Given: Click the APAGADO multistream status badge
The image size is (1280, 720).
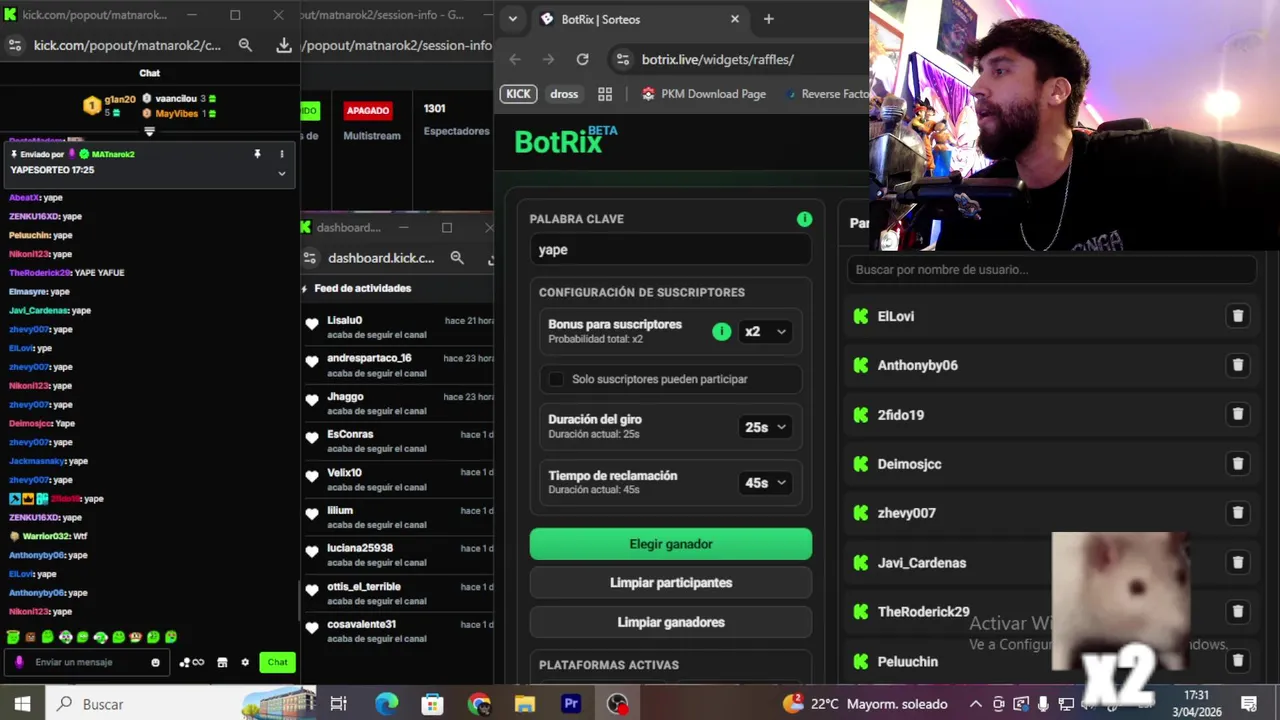Looking at the screenshot, I should [x=367, y=110].
